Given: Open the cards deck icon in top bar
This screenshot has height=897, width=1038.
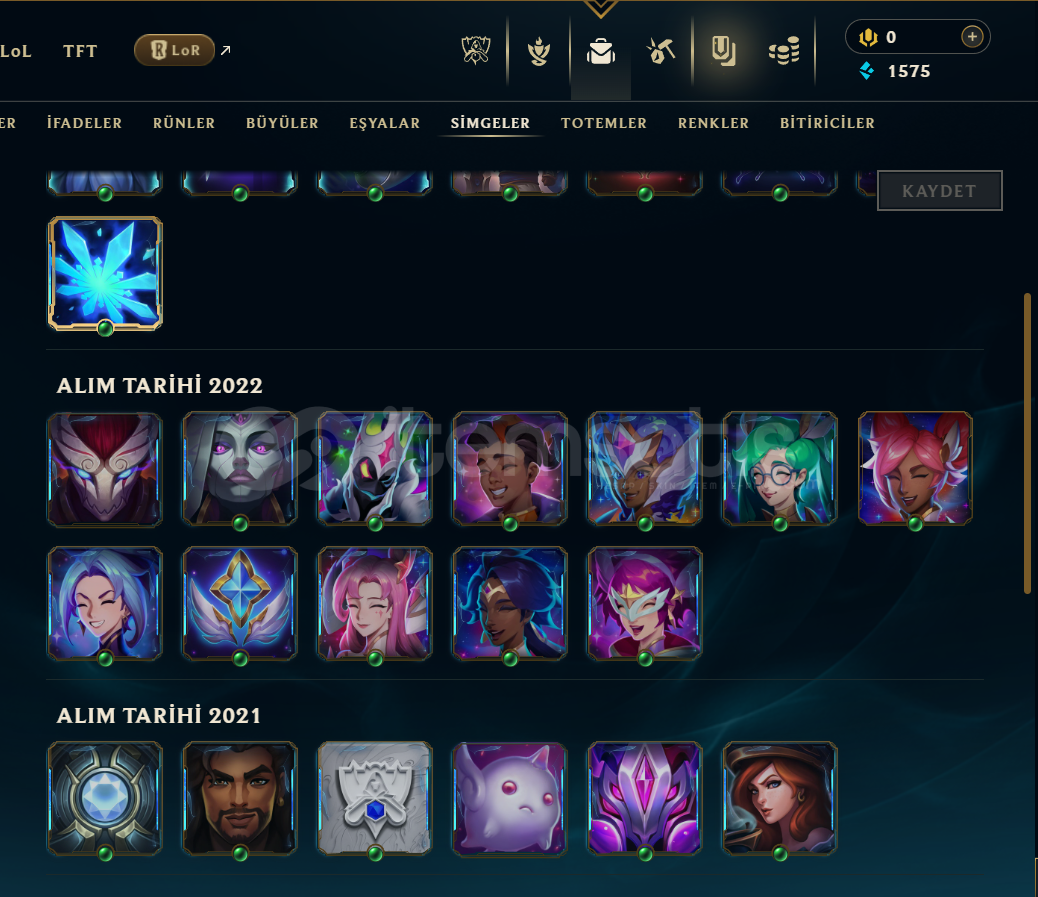Looking at the screenshot, I should pos(723,51).
